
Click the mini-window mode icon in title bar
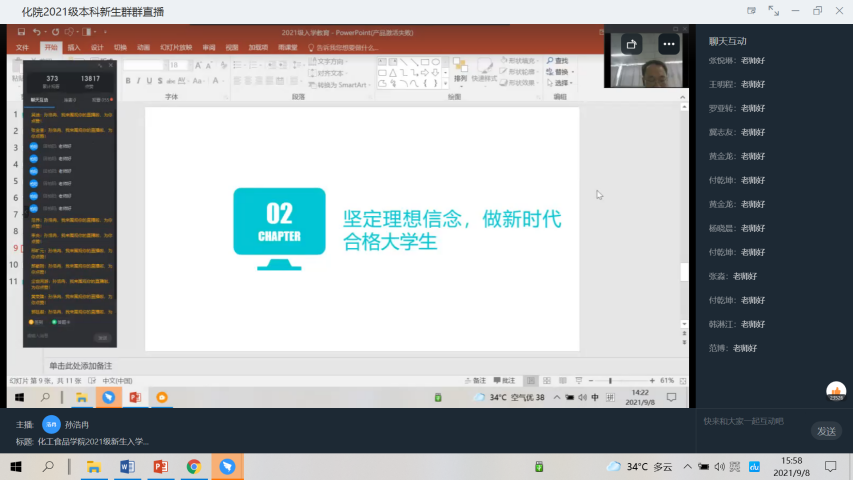point(751,11)
